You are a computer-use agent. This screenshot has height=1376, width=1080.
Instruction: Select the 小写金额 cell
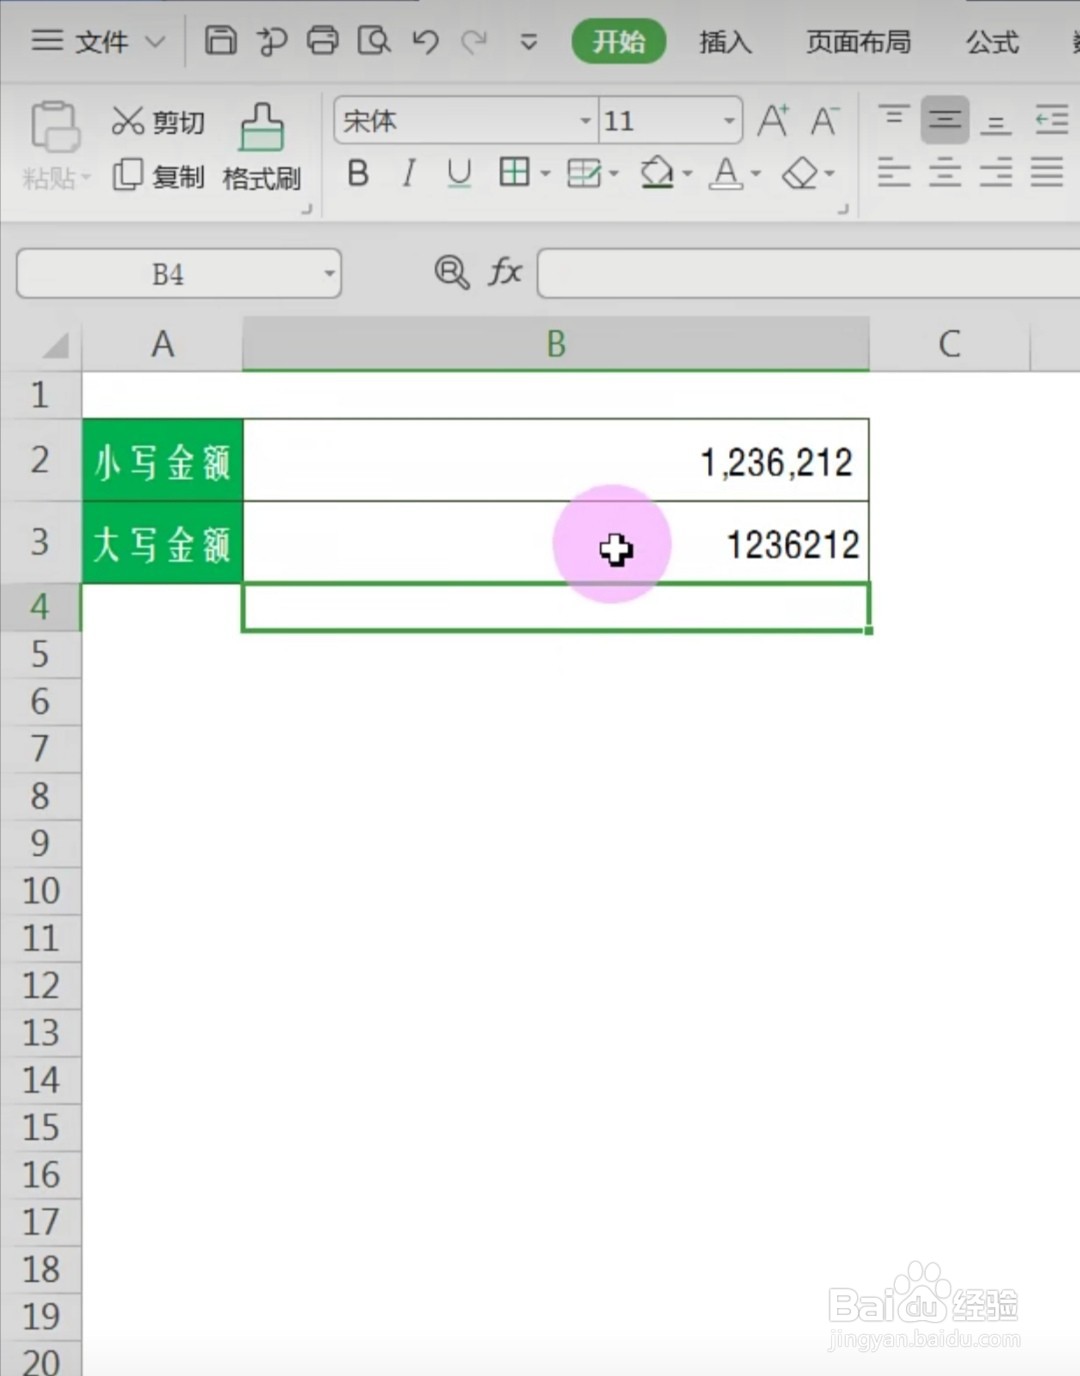162,460
